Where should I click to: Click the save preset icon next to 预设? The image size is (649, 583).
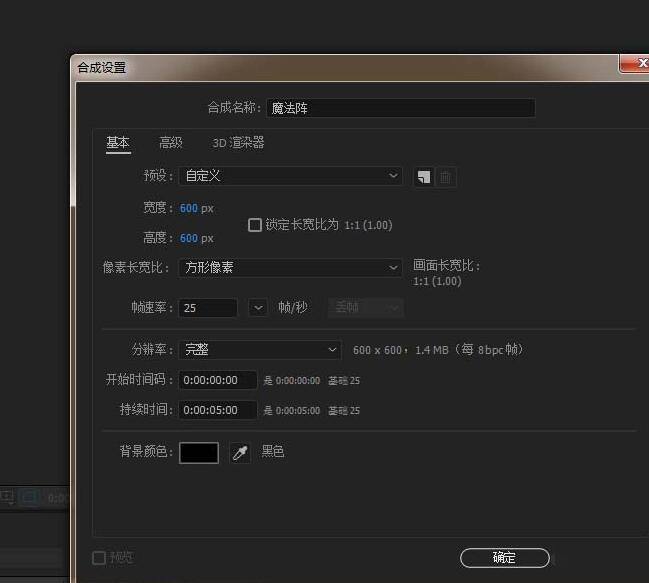pos(424,177)
